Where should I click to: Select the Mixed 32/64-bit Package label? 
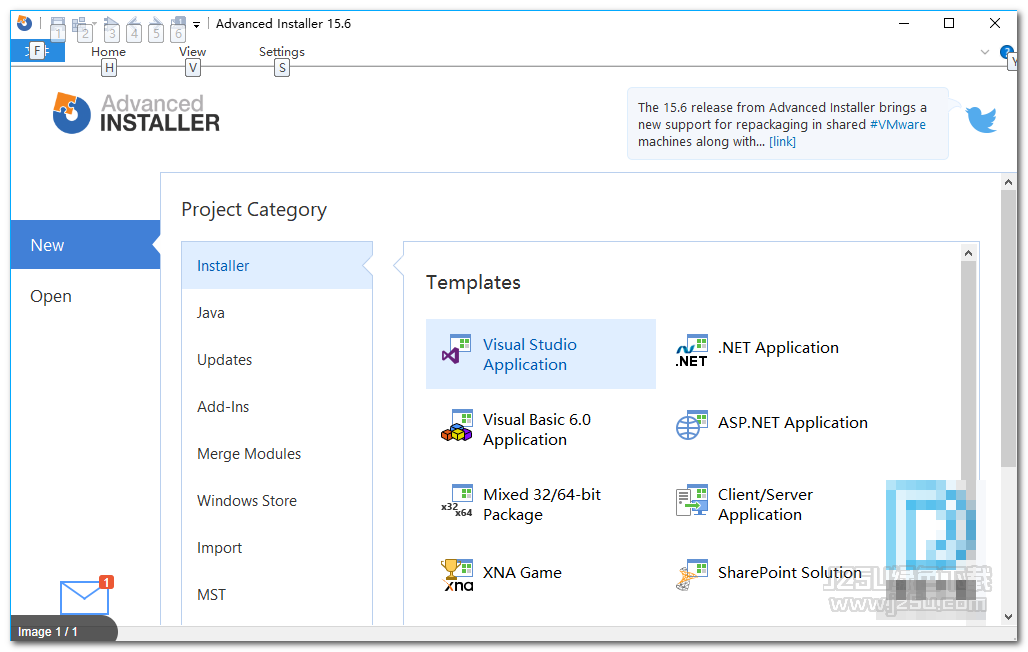pos(542,504)
